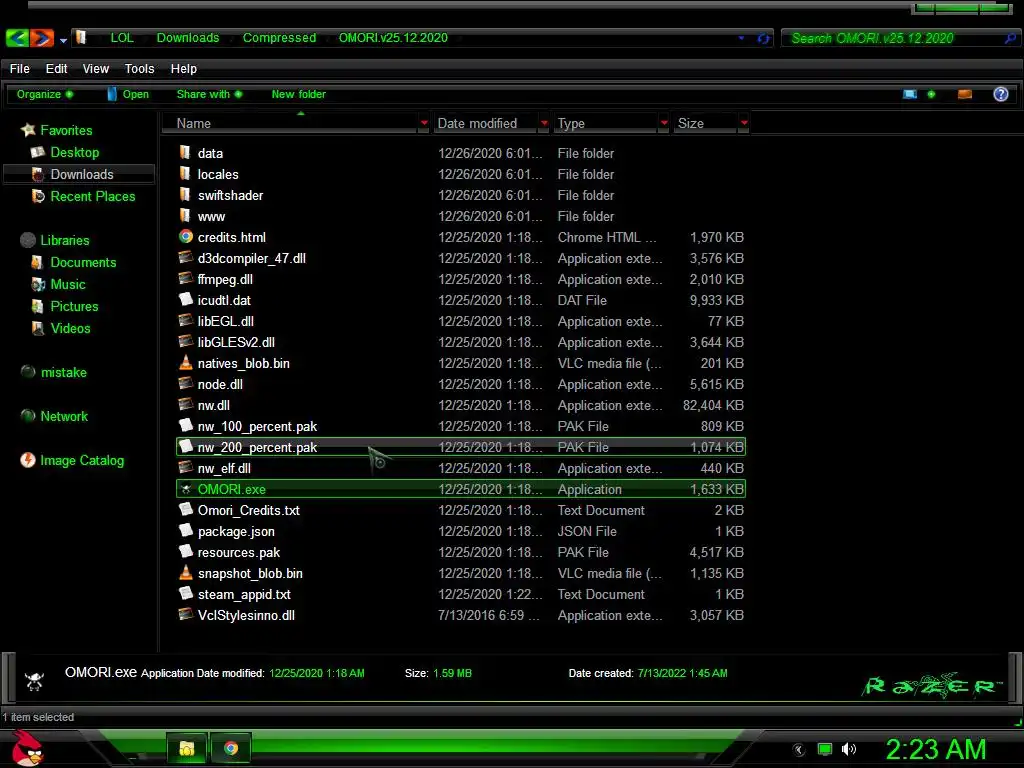1024x768 pixels.
Task: Open the Tools menu
Action: point(139,69)
